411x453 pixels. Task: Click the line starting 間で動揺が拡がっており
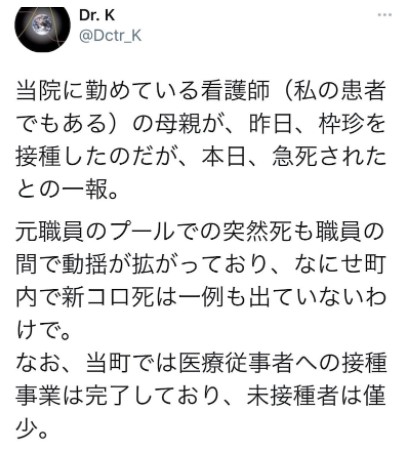coord(201,264)
